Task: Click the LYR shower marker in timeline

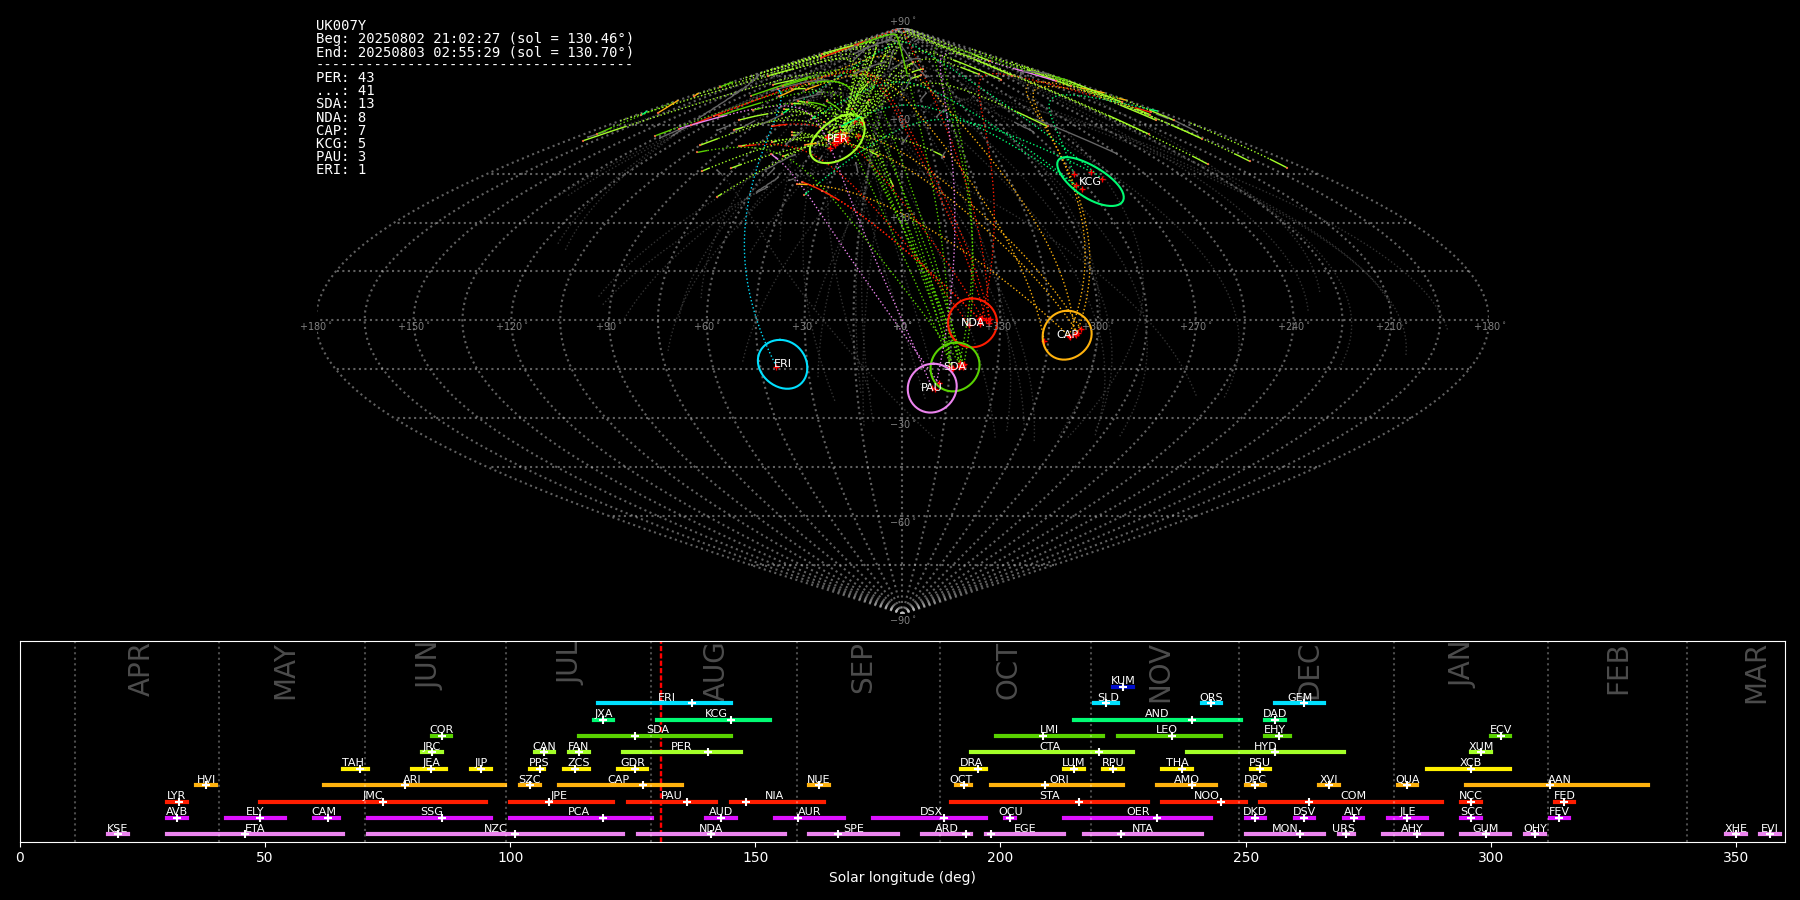Action: click(x=177, y=801)
